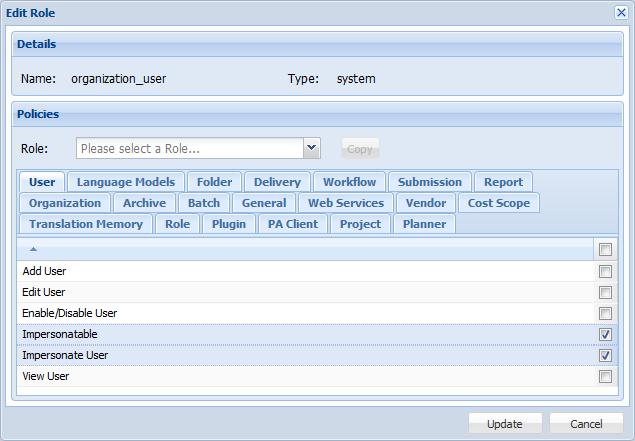
Task: Open the Web Services tab
Action: [346, 203]
